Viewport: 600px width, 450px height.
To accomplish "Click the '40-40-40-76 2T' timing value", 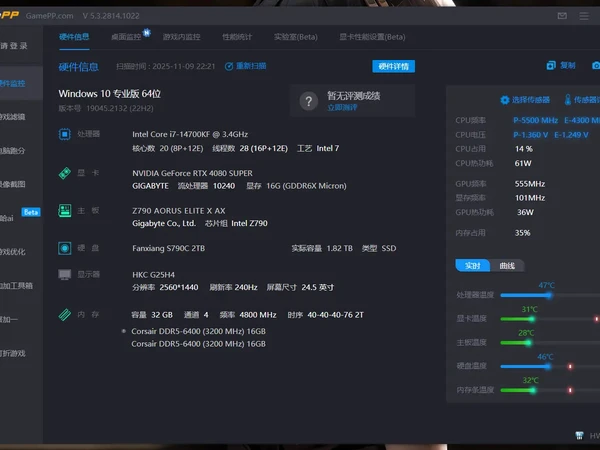I will (x=336, y=315).
